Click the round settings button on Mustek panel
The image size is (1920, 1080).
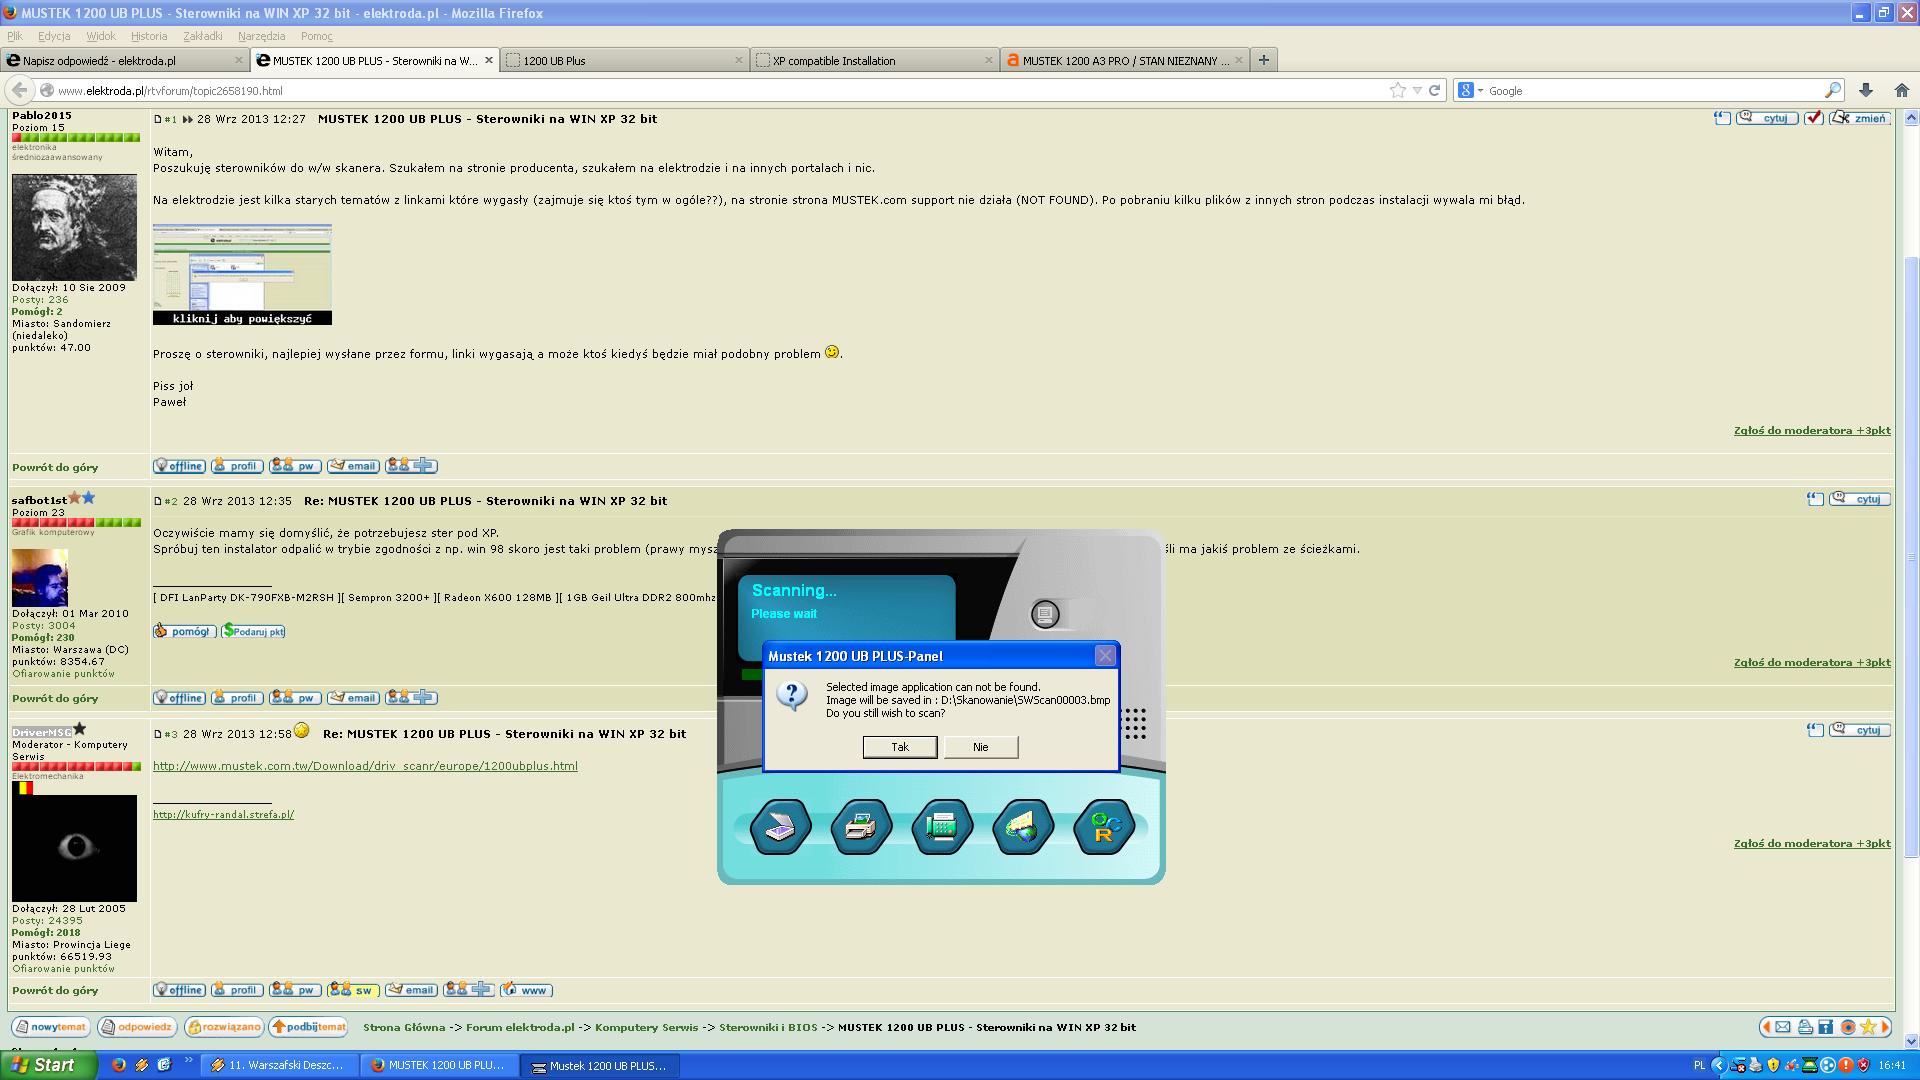click(1045, 614)
